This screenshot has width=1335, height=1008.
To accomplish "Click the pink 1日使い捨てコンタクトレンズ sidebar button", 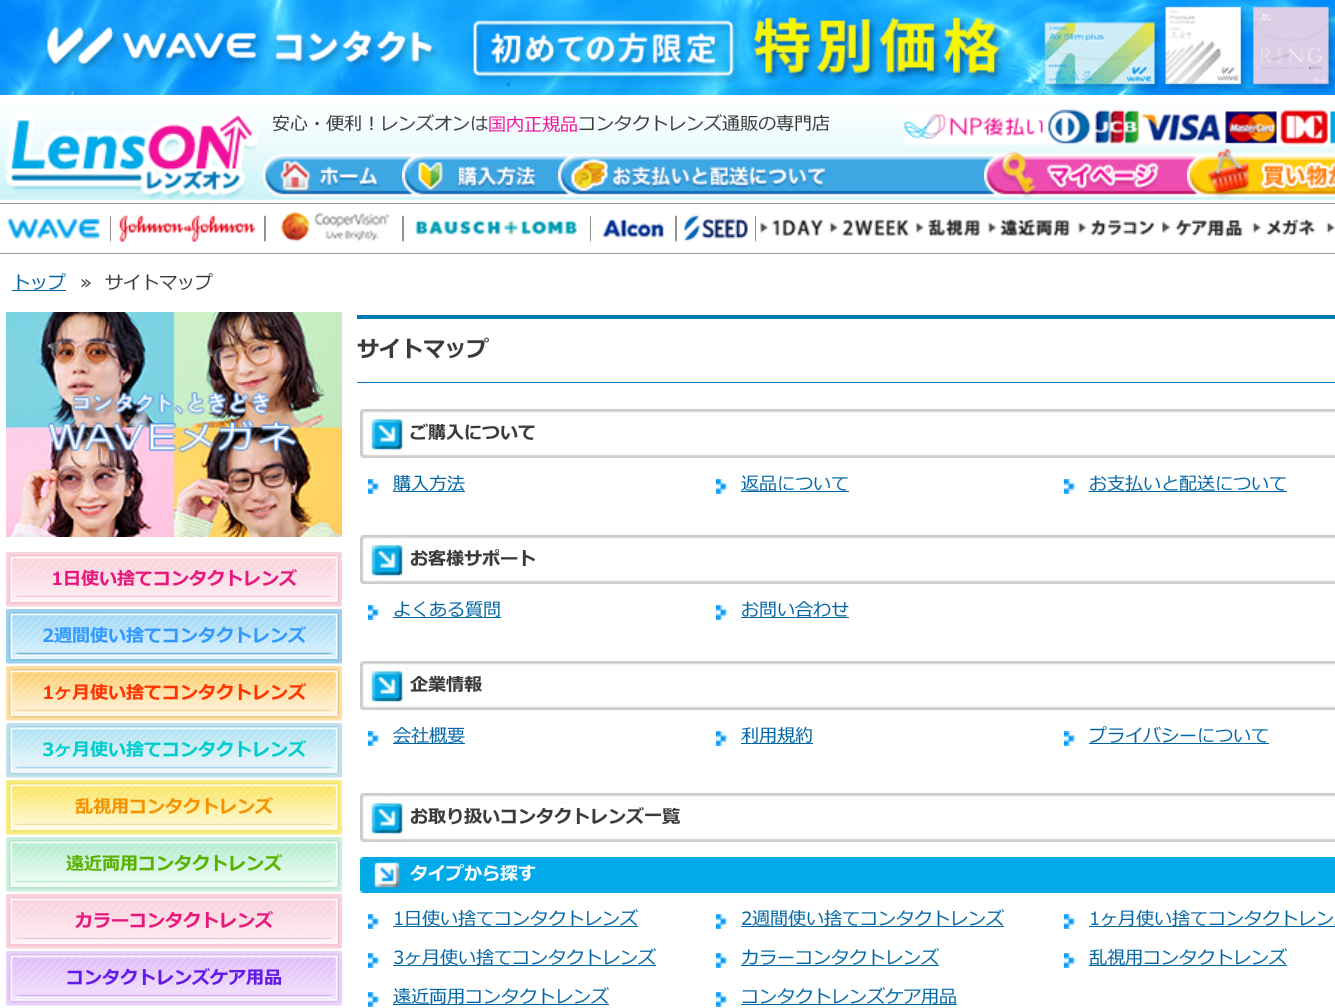I will [x=174, y=579].
